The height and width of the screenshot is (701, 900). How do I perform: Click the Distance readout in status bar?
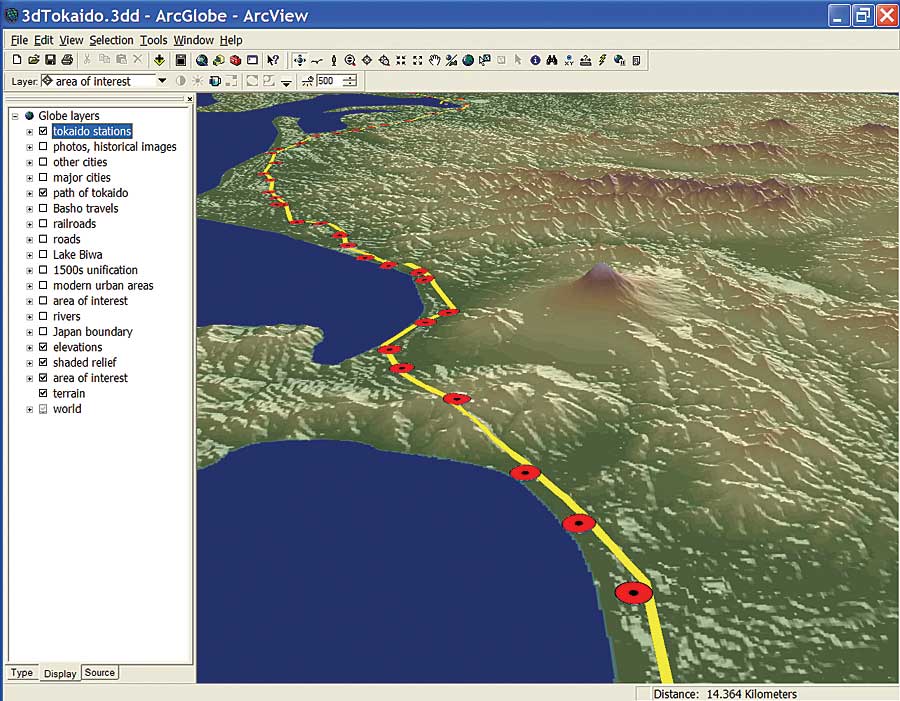[725, 694]
